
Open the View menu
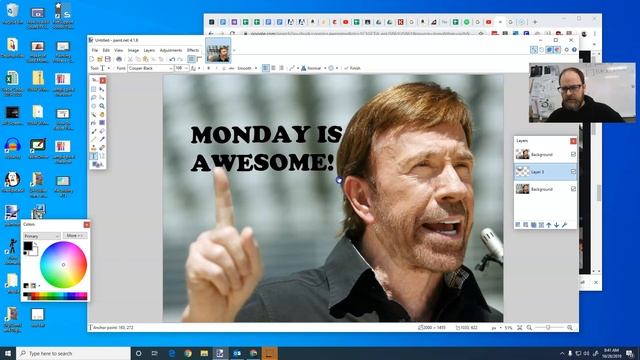(x=118, y=50)
